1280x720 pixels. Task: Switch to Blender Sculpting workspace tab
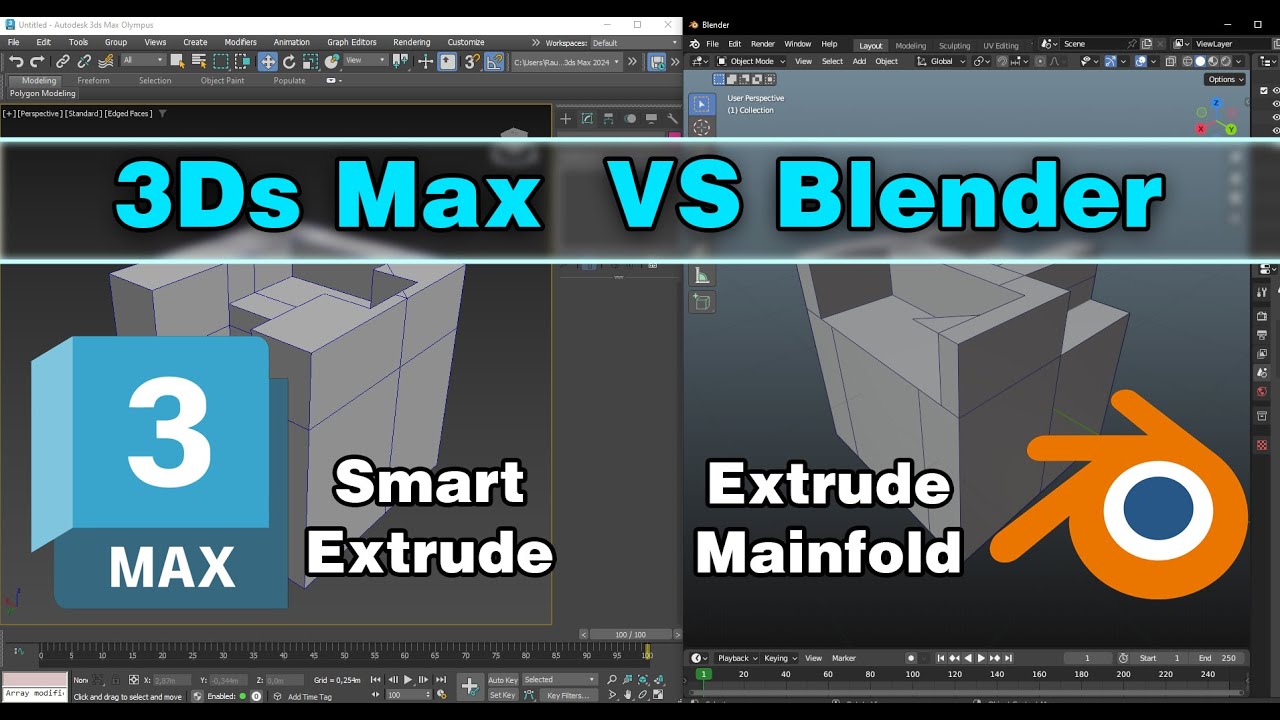(x=954, y=45)
